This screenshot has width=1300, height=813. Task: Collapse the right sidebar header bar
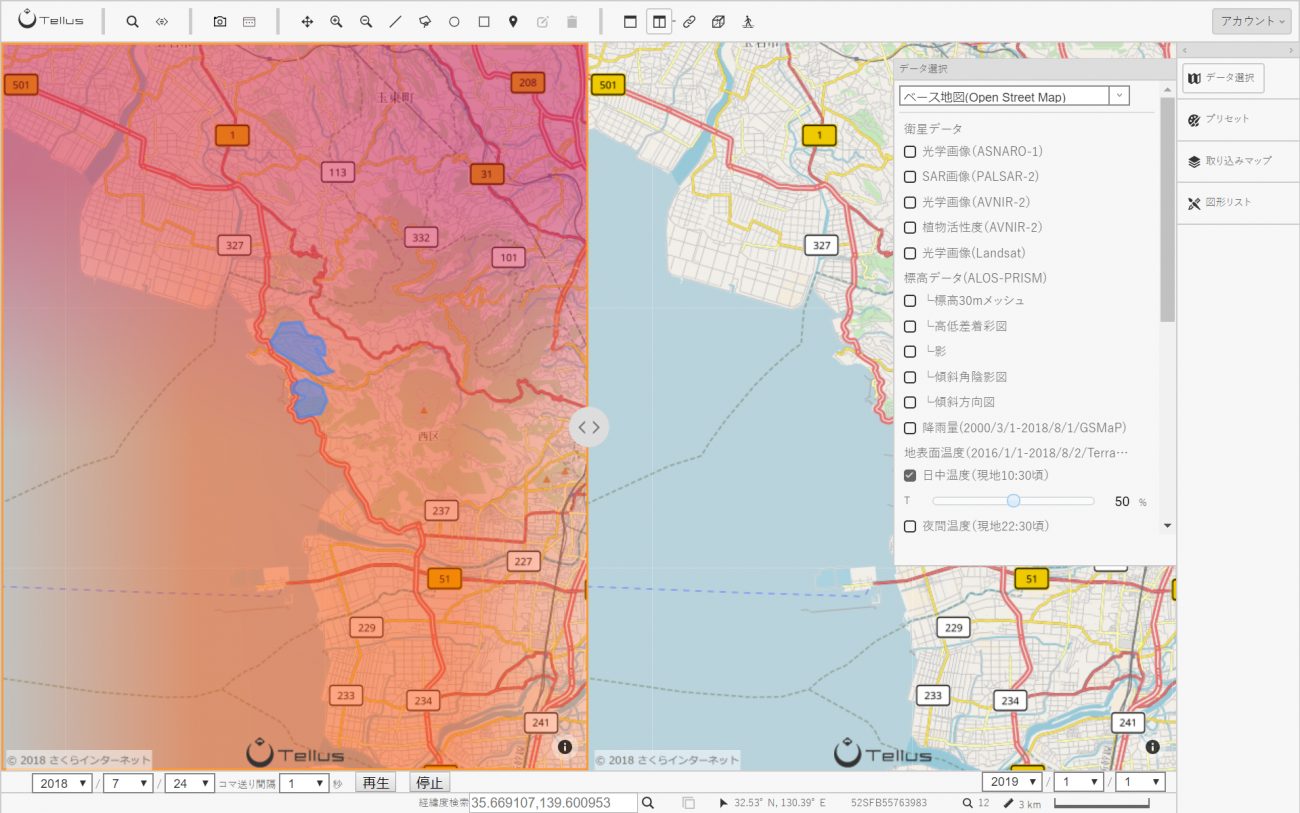1238,50
